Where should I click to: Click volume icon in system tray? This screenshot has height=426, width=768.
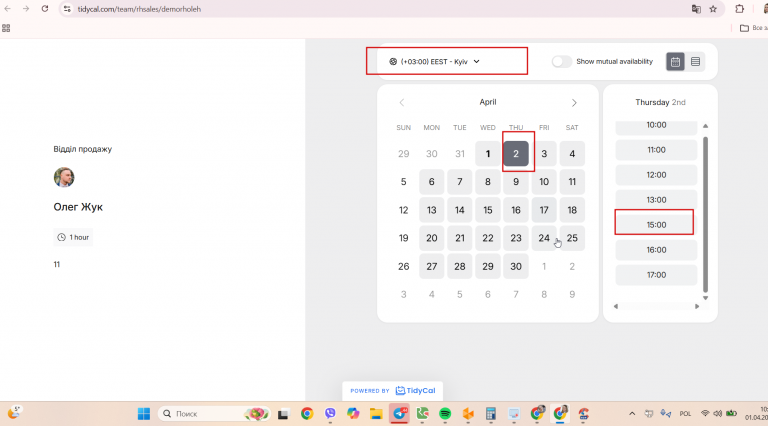[x=718, y=414]
